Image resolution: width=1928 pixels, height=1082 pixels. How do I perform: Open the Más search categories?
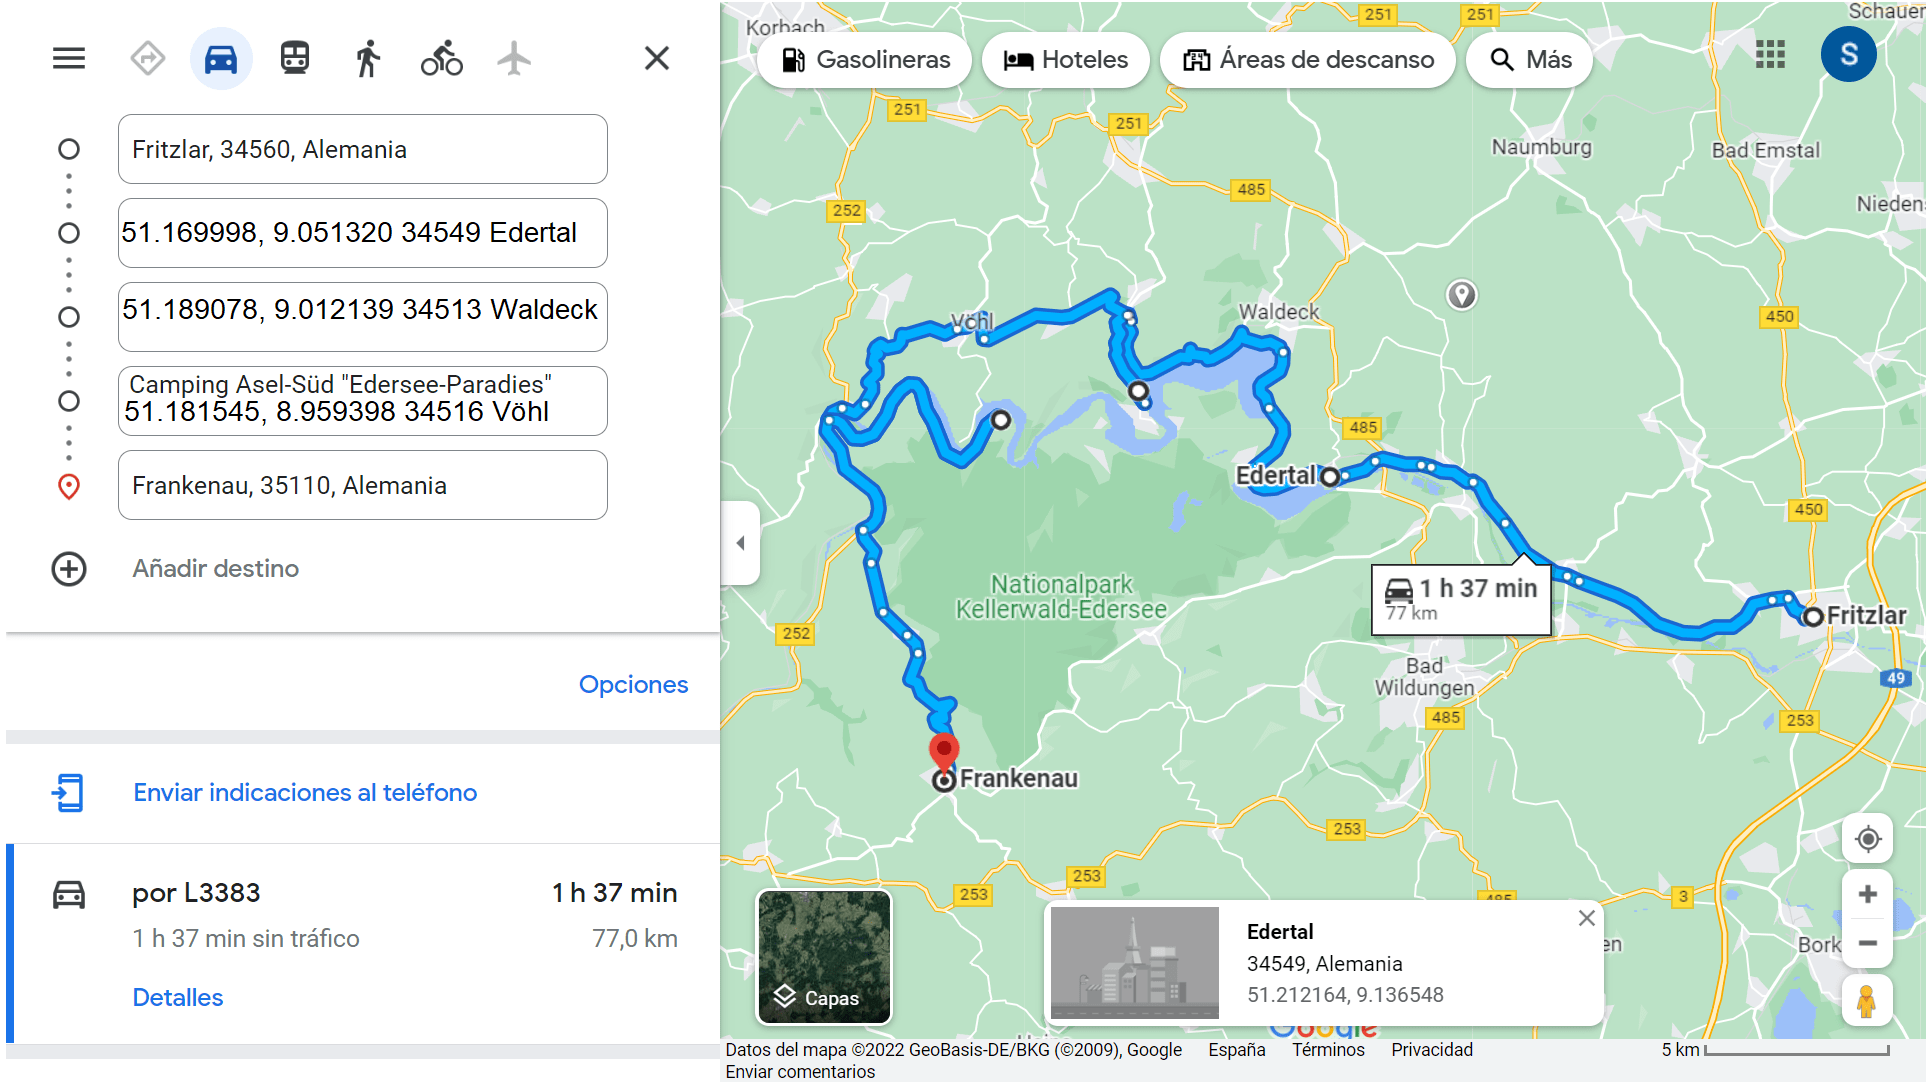[x=1530, y=60]
